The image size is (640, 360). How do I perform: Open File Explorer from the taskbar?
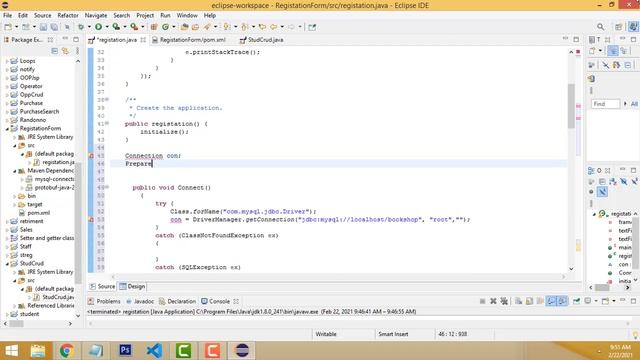tap(38, 351)
